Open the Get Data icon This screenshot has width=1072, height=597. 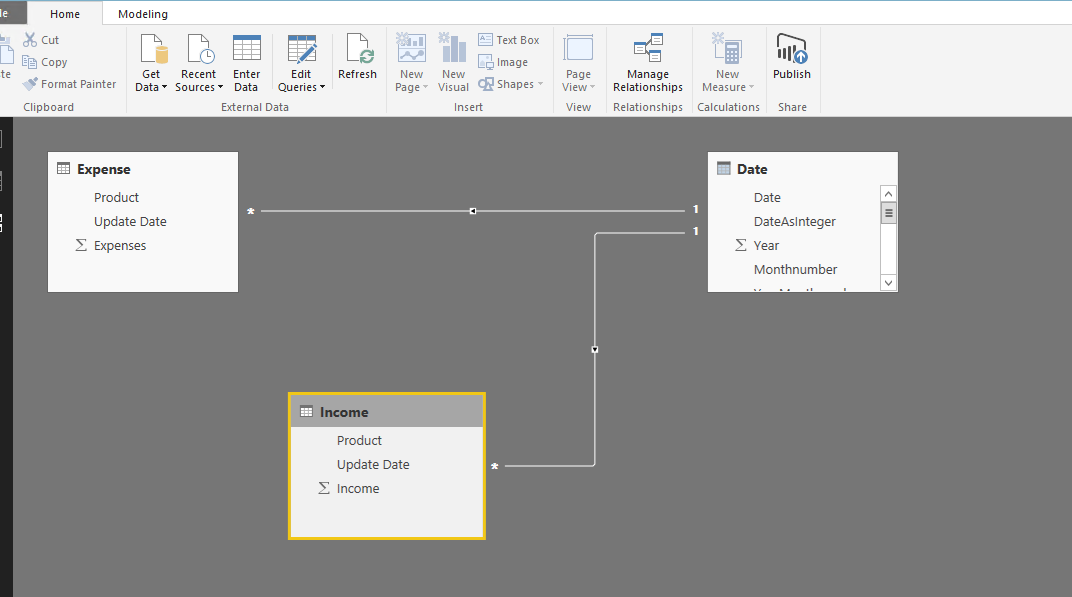[153, 49]
